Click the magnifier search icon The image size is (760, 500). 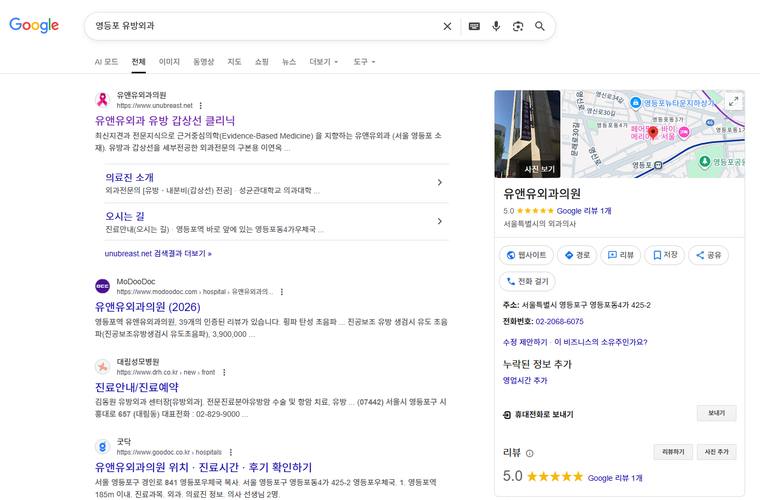coord(539,26)
